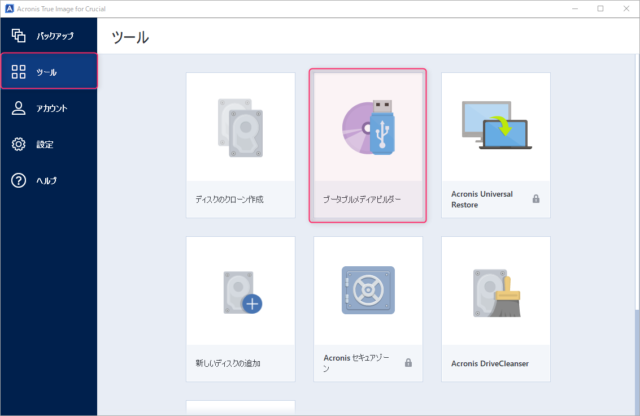
Task: Click the USB and disc media builder icon
Action: point(368,128)
